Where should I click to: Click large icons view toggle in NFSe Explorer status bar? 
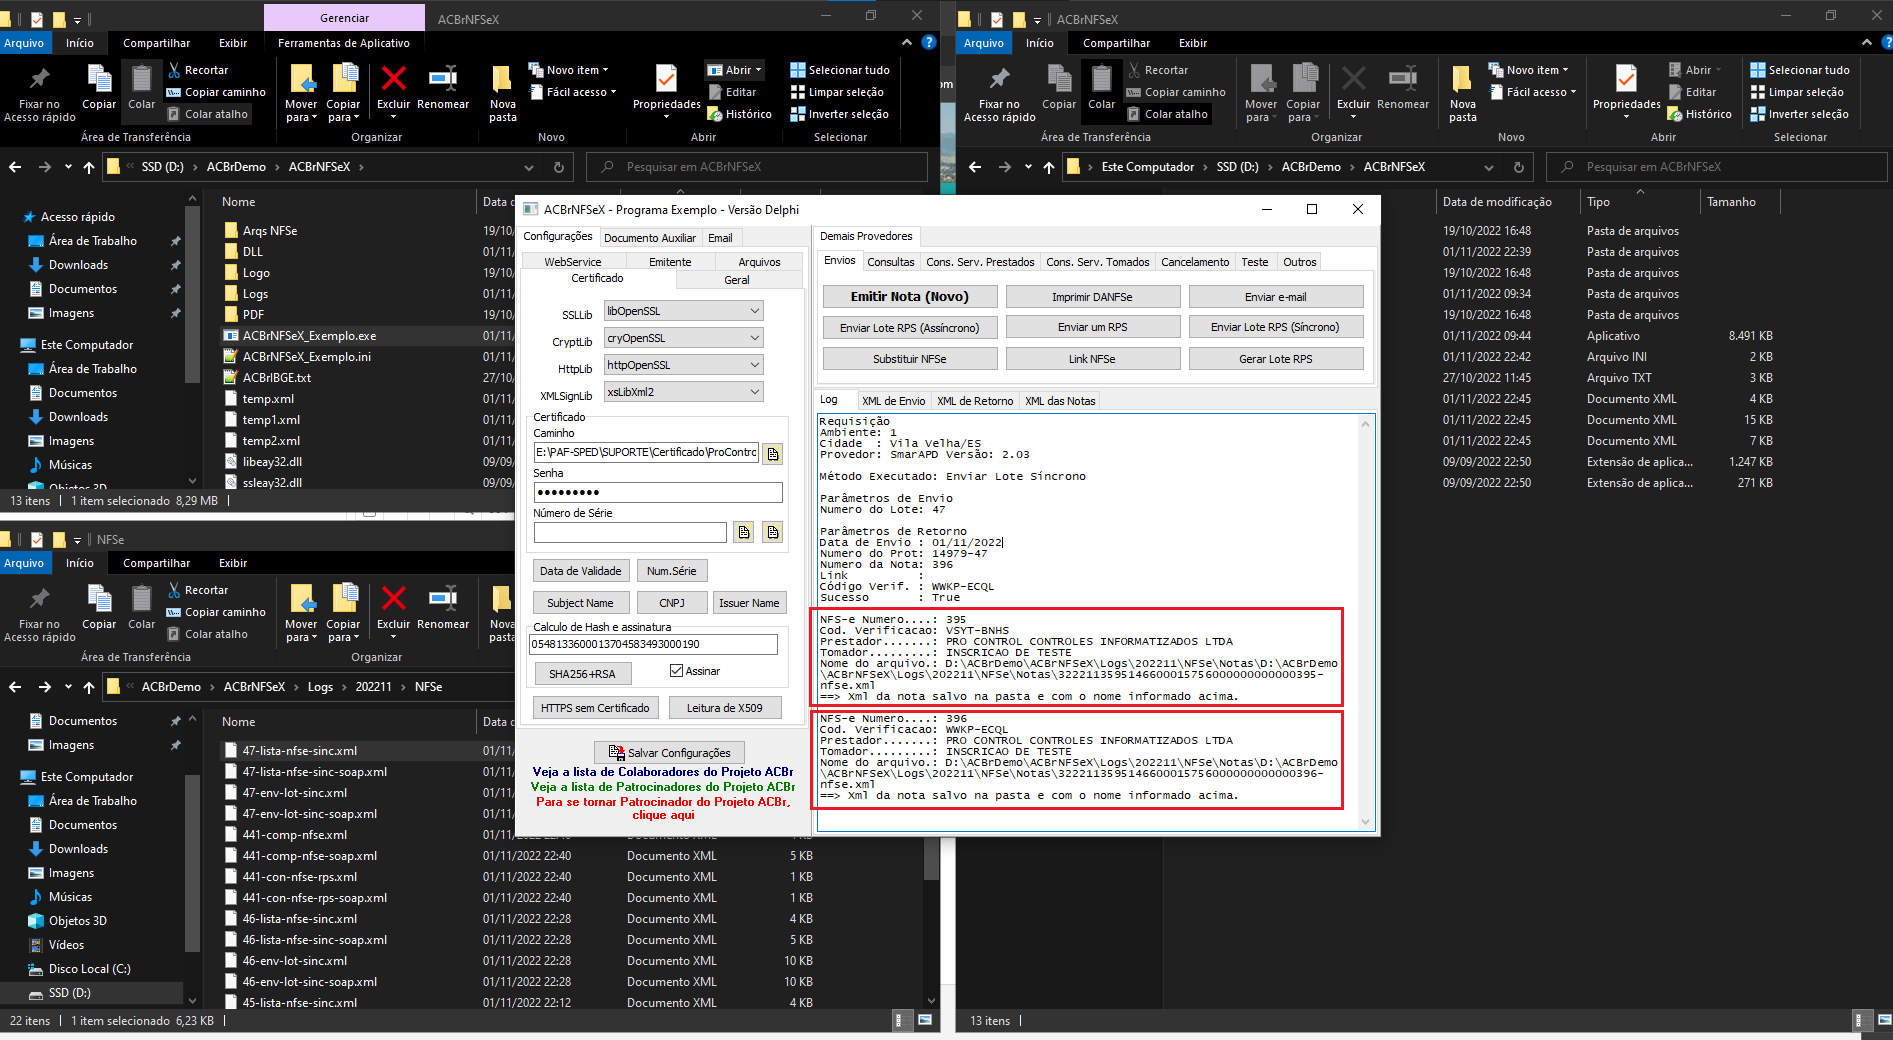pos(925,1020)
